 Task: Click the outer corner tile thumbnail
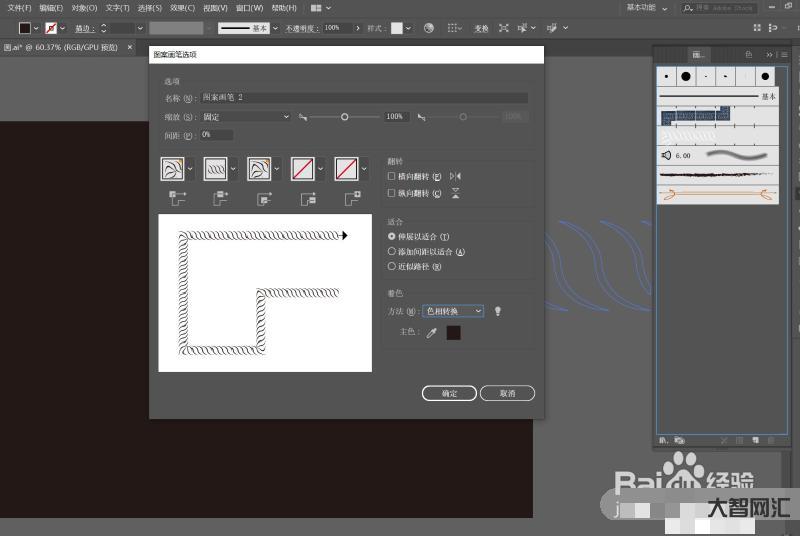[x=172, y=169]
